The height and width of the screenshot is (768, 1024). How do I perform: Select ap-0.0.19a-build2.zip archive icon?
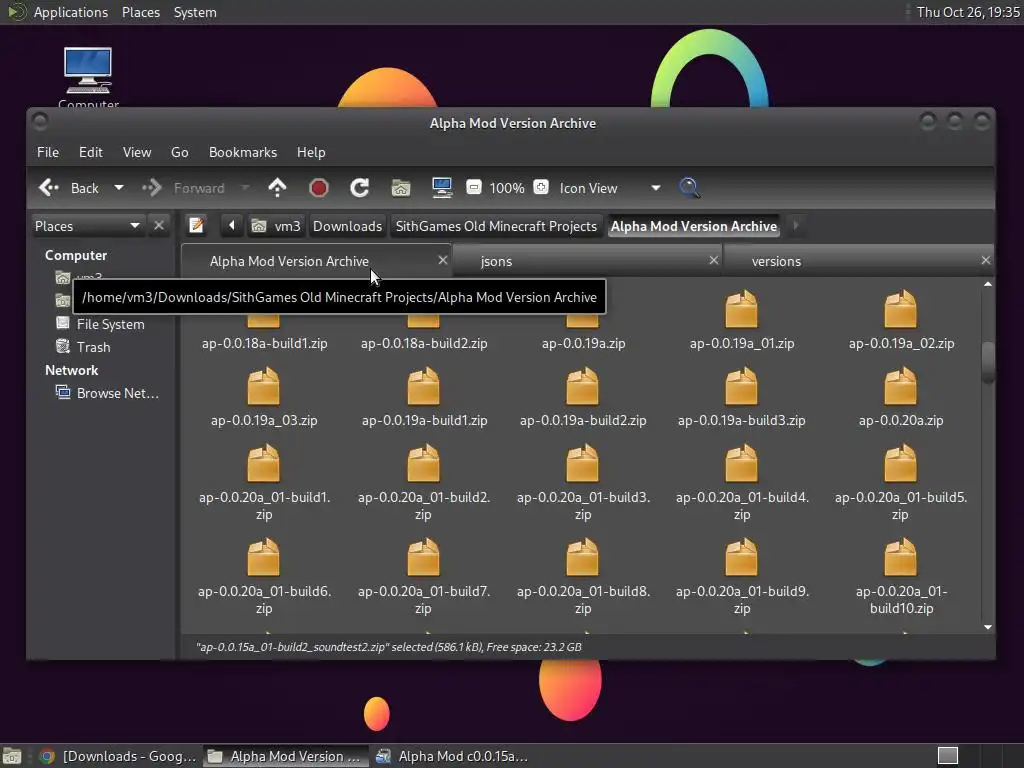tap(582, 386)
